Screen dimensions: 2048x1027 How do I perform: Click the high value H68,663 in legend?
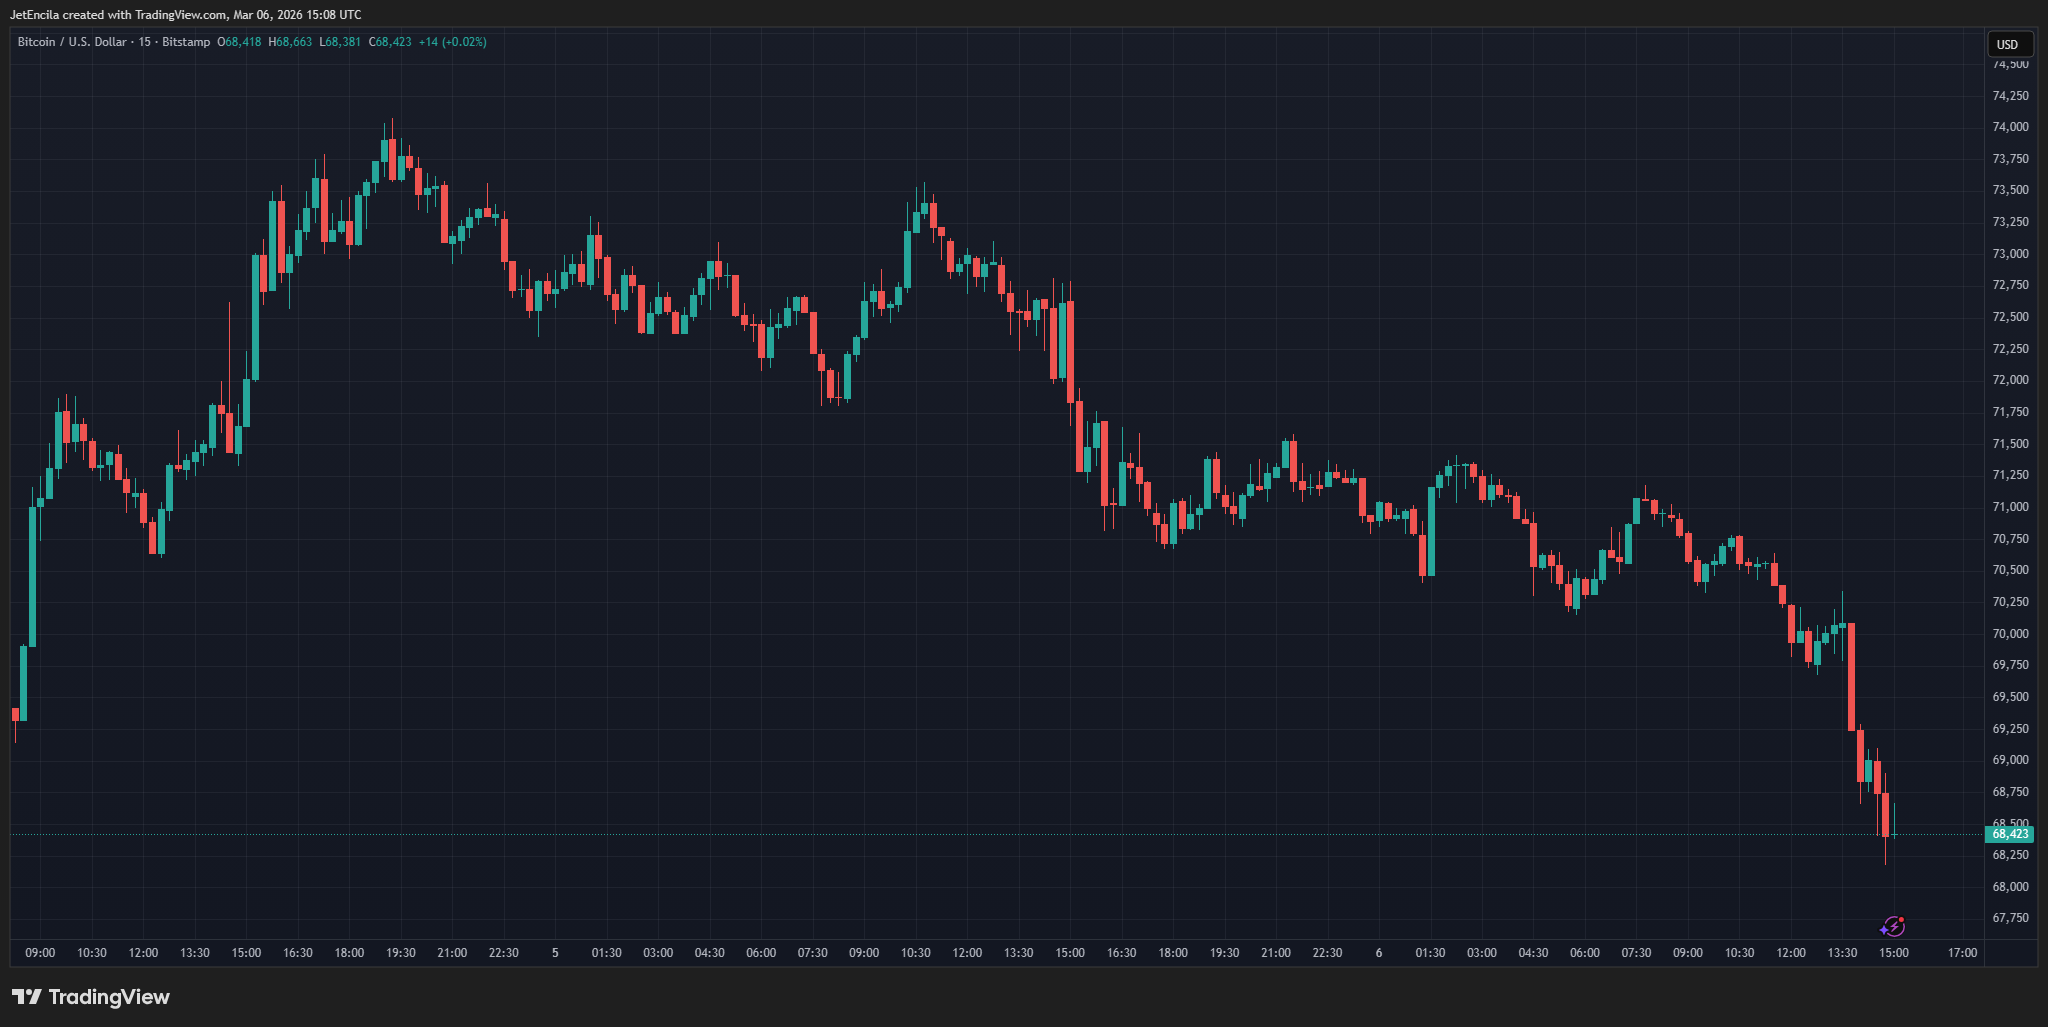(x=290, y=42)
